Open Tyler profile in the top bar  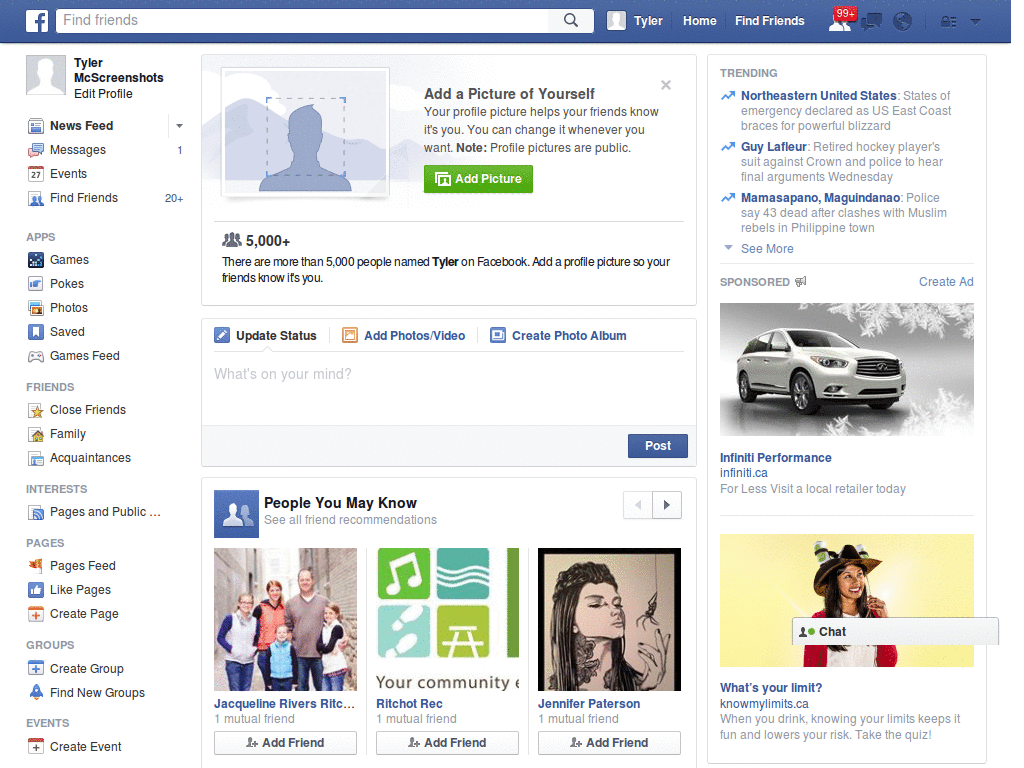635,21
